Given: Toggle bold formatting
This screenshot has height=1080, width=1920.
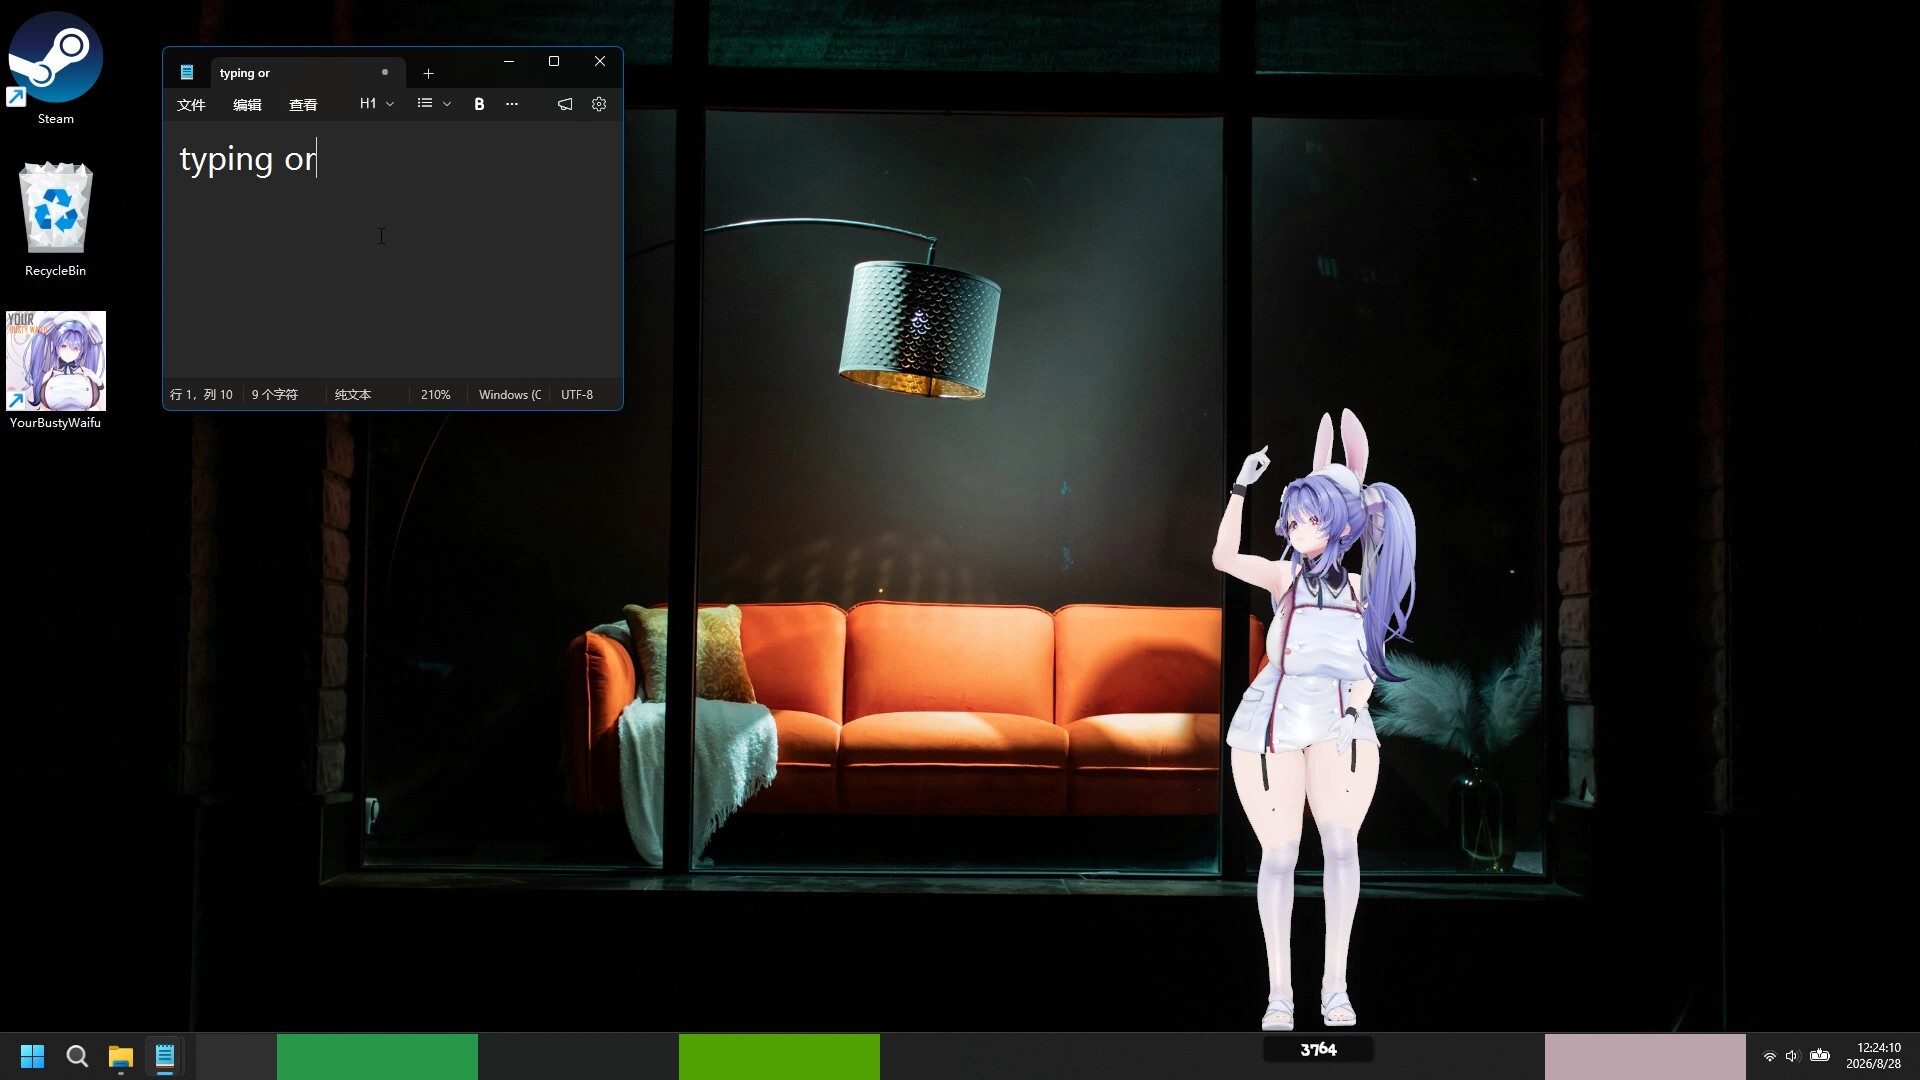Looking at the screenshot, I should coord(479,104).
